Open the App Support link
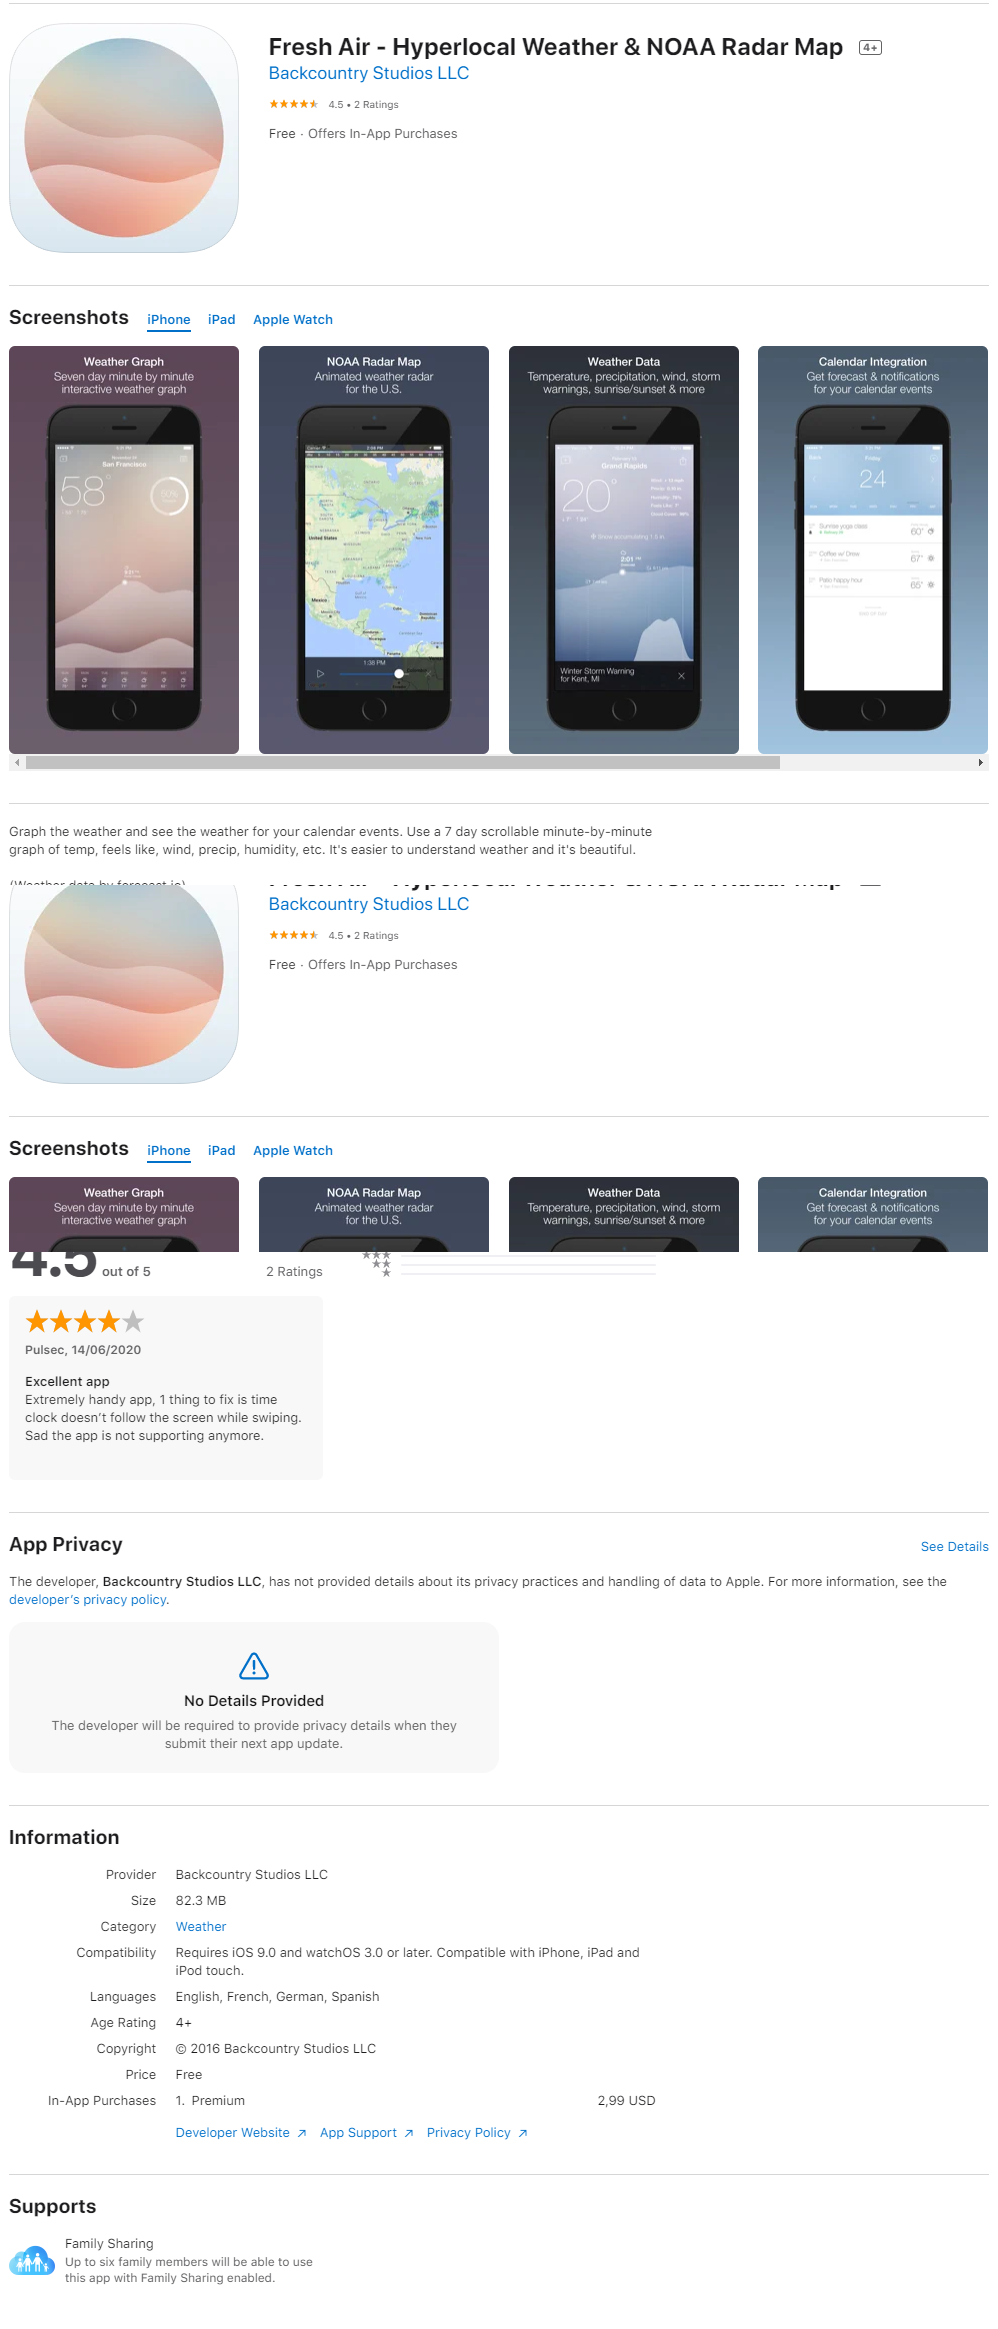The height and width of the screenshot is (2329, 998). (x=367, y=2132)
